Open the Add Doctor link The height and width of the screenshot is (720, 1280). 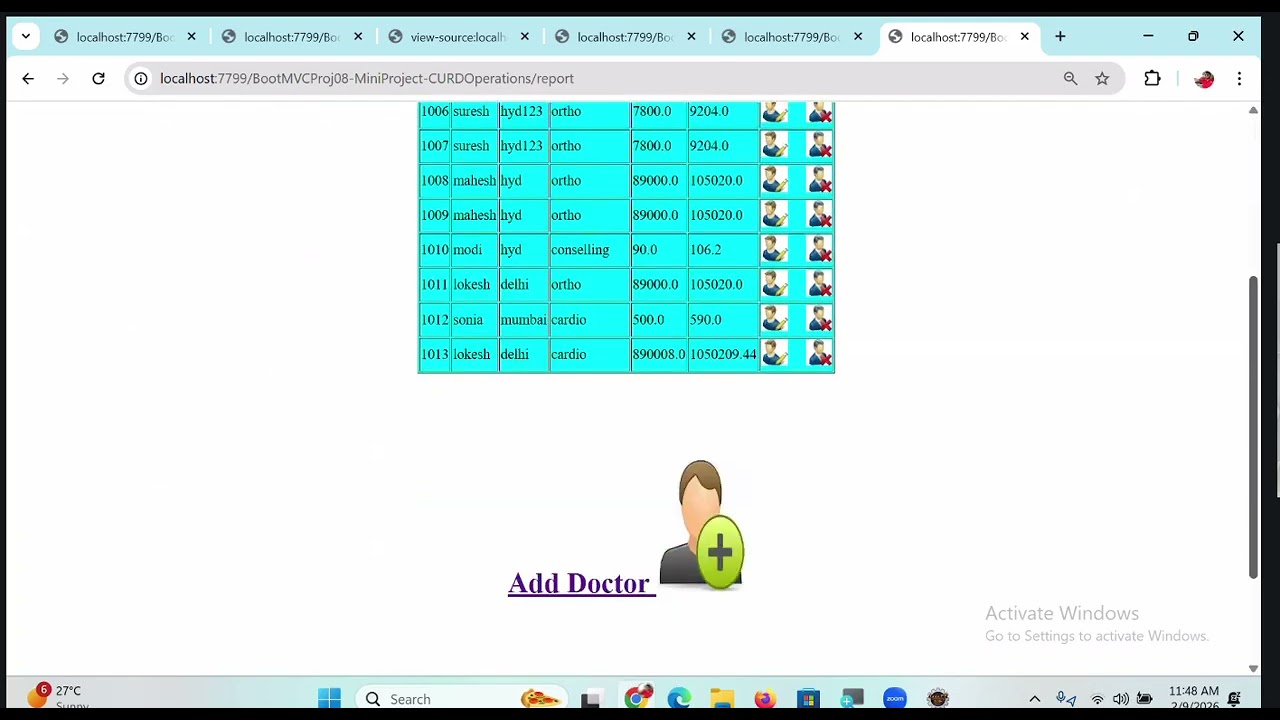(581, 583)
